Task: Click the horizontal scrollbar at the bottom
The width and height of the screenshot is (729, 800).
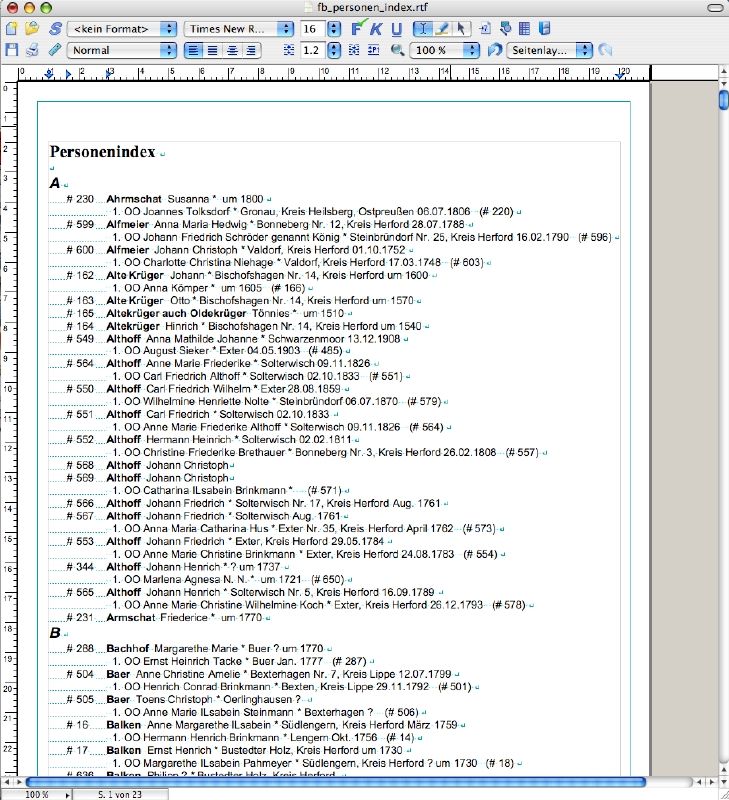Action: click(335, 782)
